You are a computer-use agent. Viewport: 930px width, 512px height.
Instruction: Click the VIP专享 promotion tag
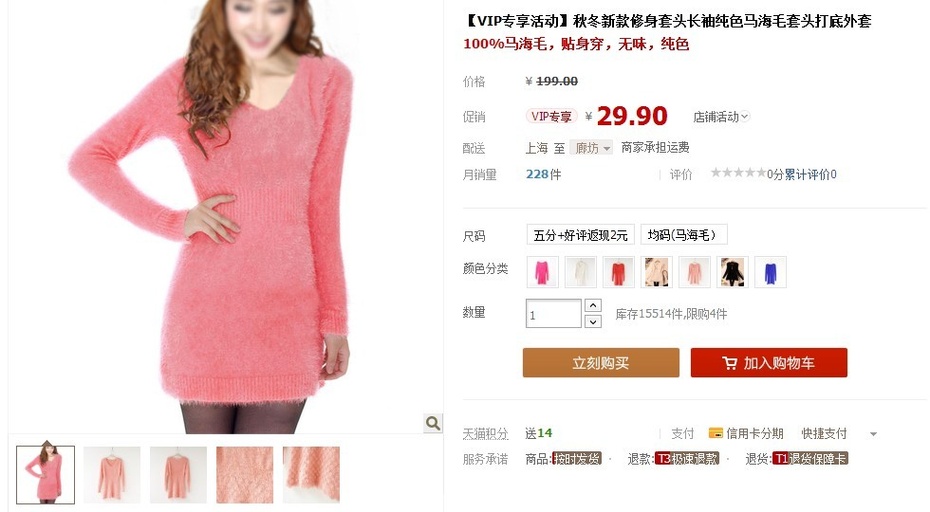[552, 116]
